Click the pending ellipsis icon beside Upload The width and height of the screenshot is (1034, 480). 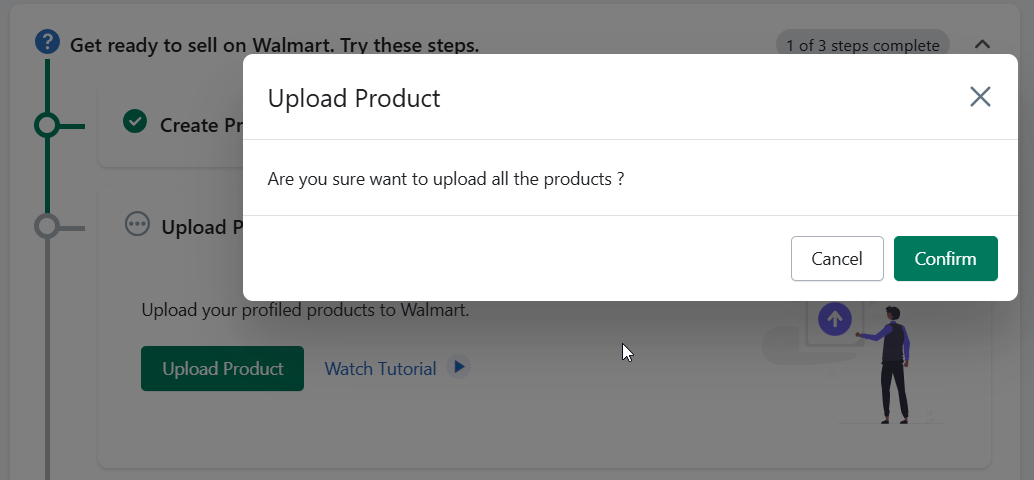point(137,224)
